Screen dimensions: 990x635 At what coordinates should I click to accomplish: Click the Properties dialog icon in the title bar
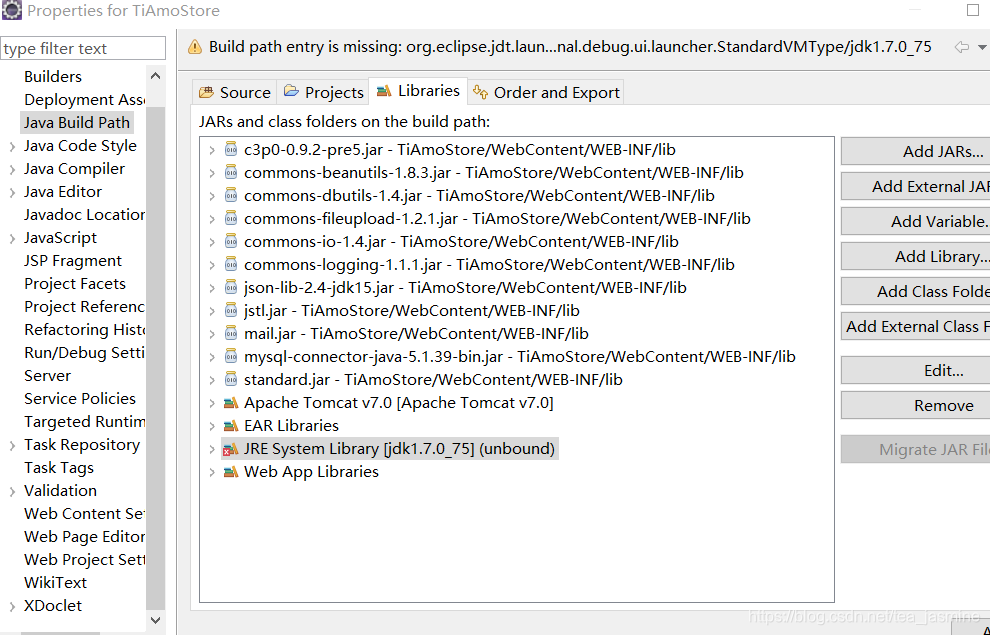click(x=14, y=10)
